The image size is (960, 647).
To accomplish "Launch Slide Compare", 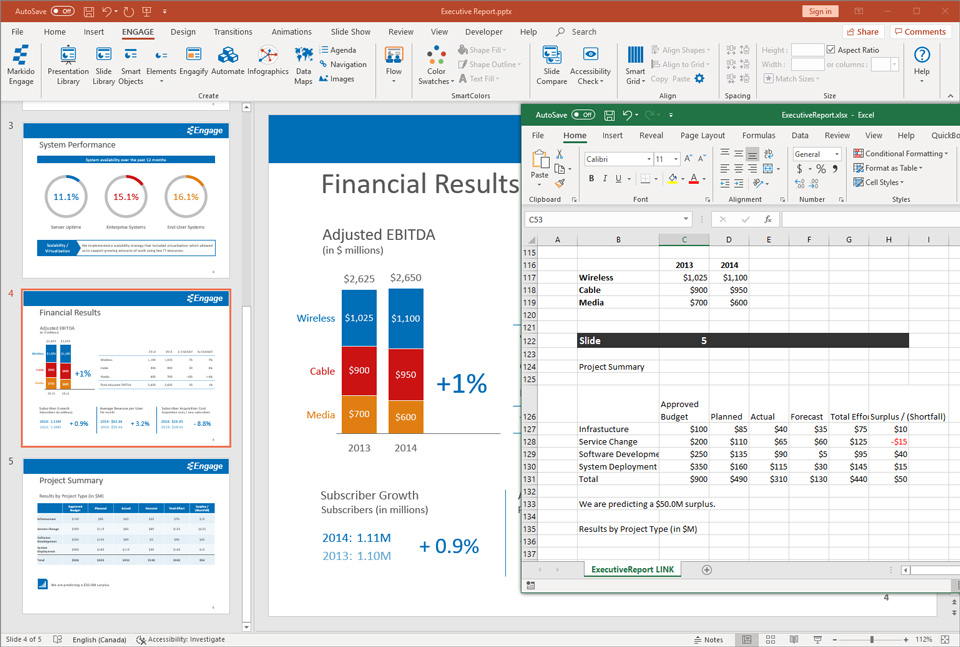I will [552, 65].
